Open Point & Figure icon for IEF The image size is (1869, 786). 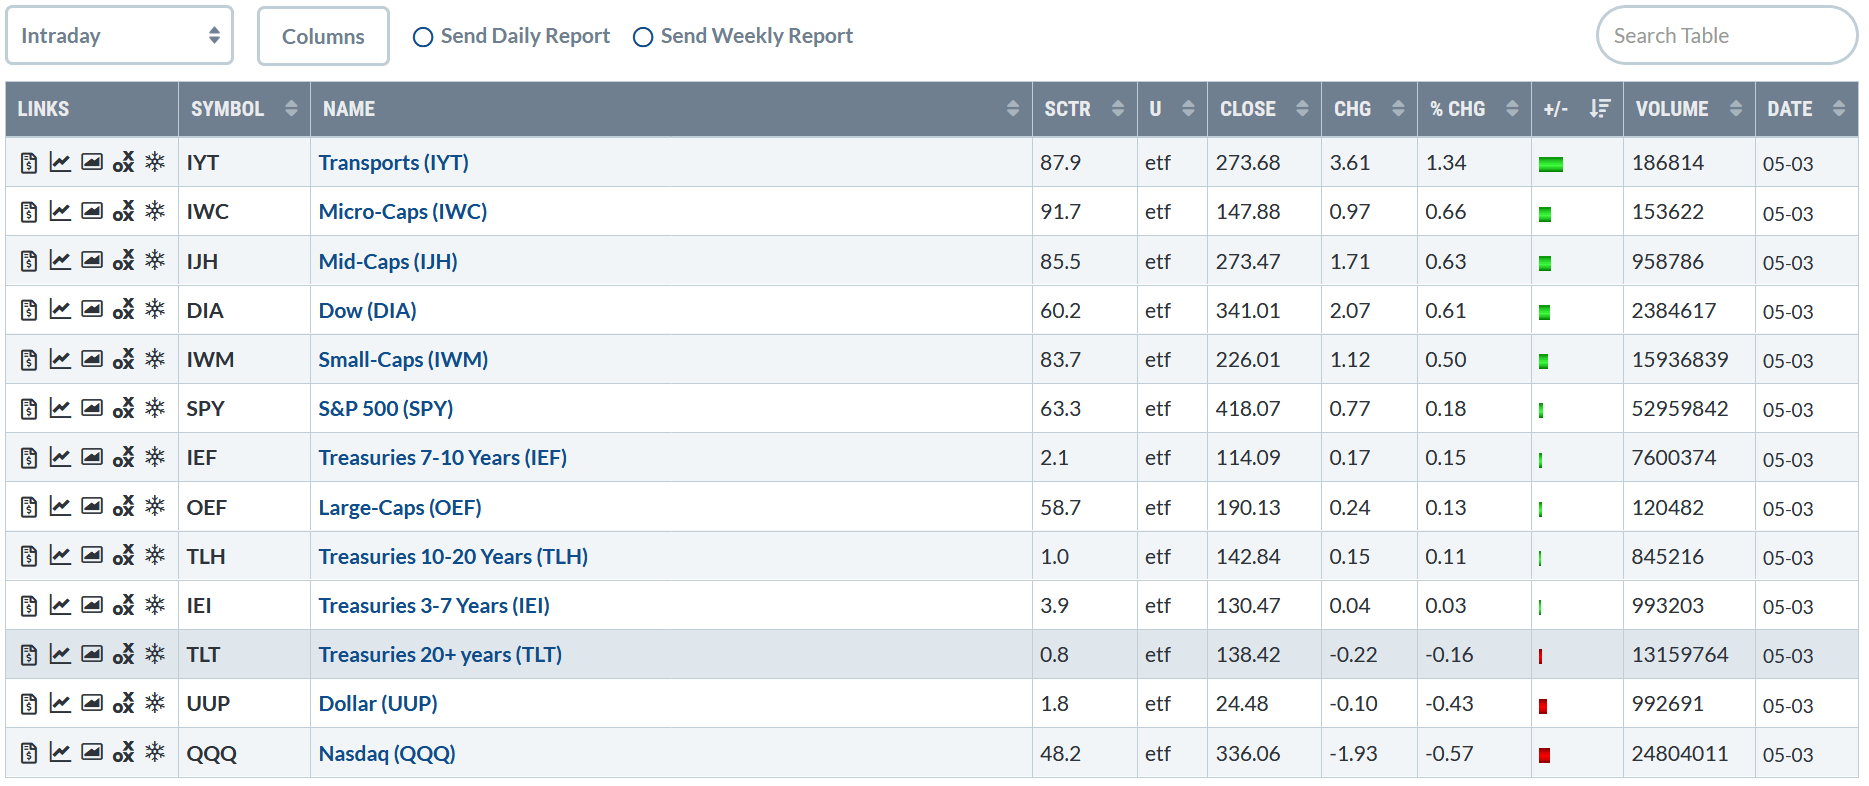pos(123,457)
